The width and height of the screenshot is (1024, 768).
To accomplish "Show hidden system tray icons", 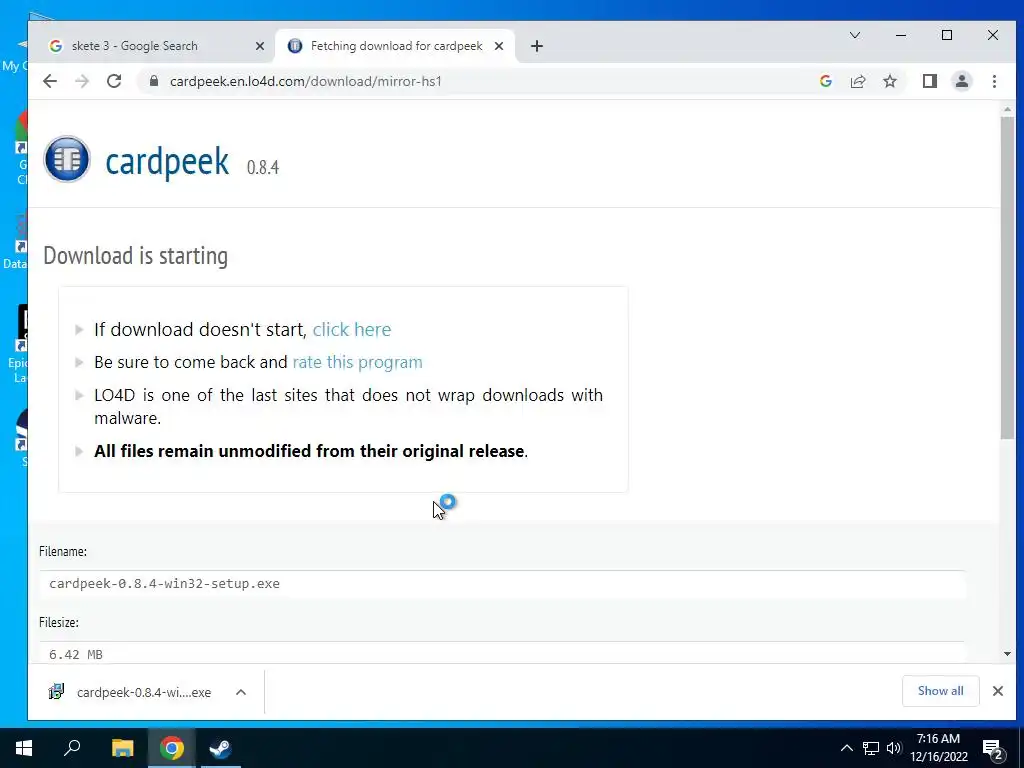I will [x=846, y=748].
